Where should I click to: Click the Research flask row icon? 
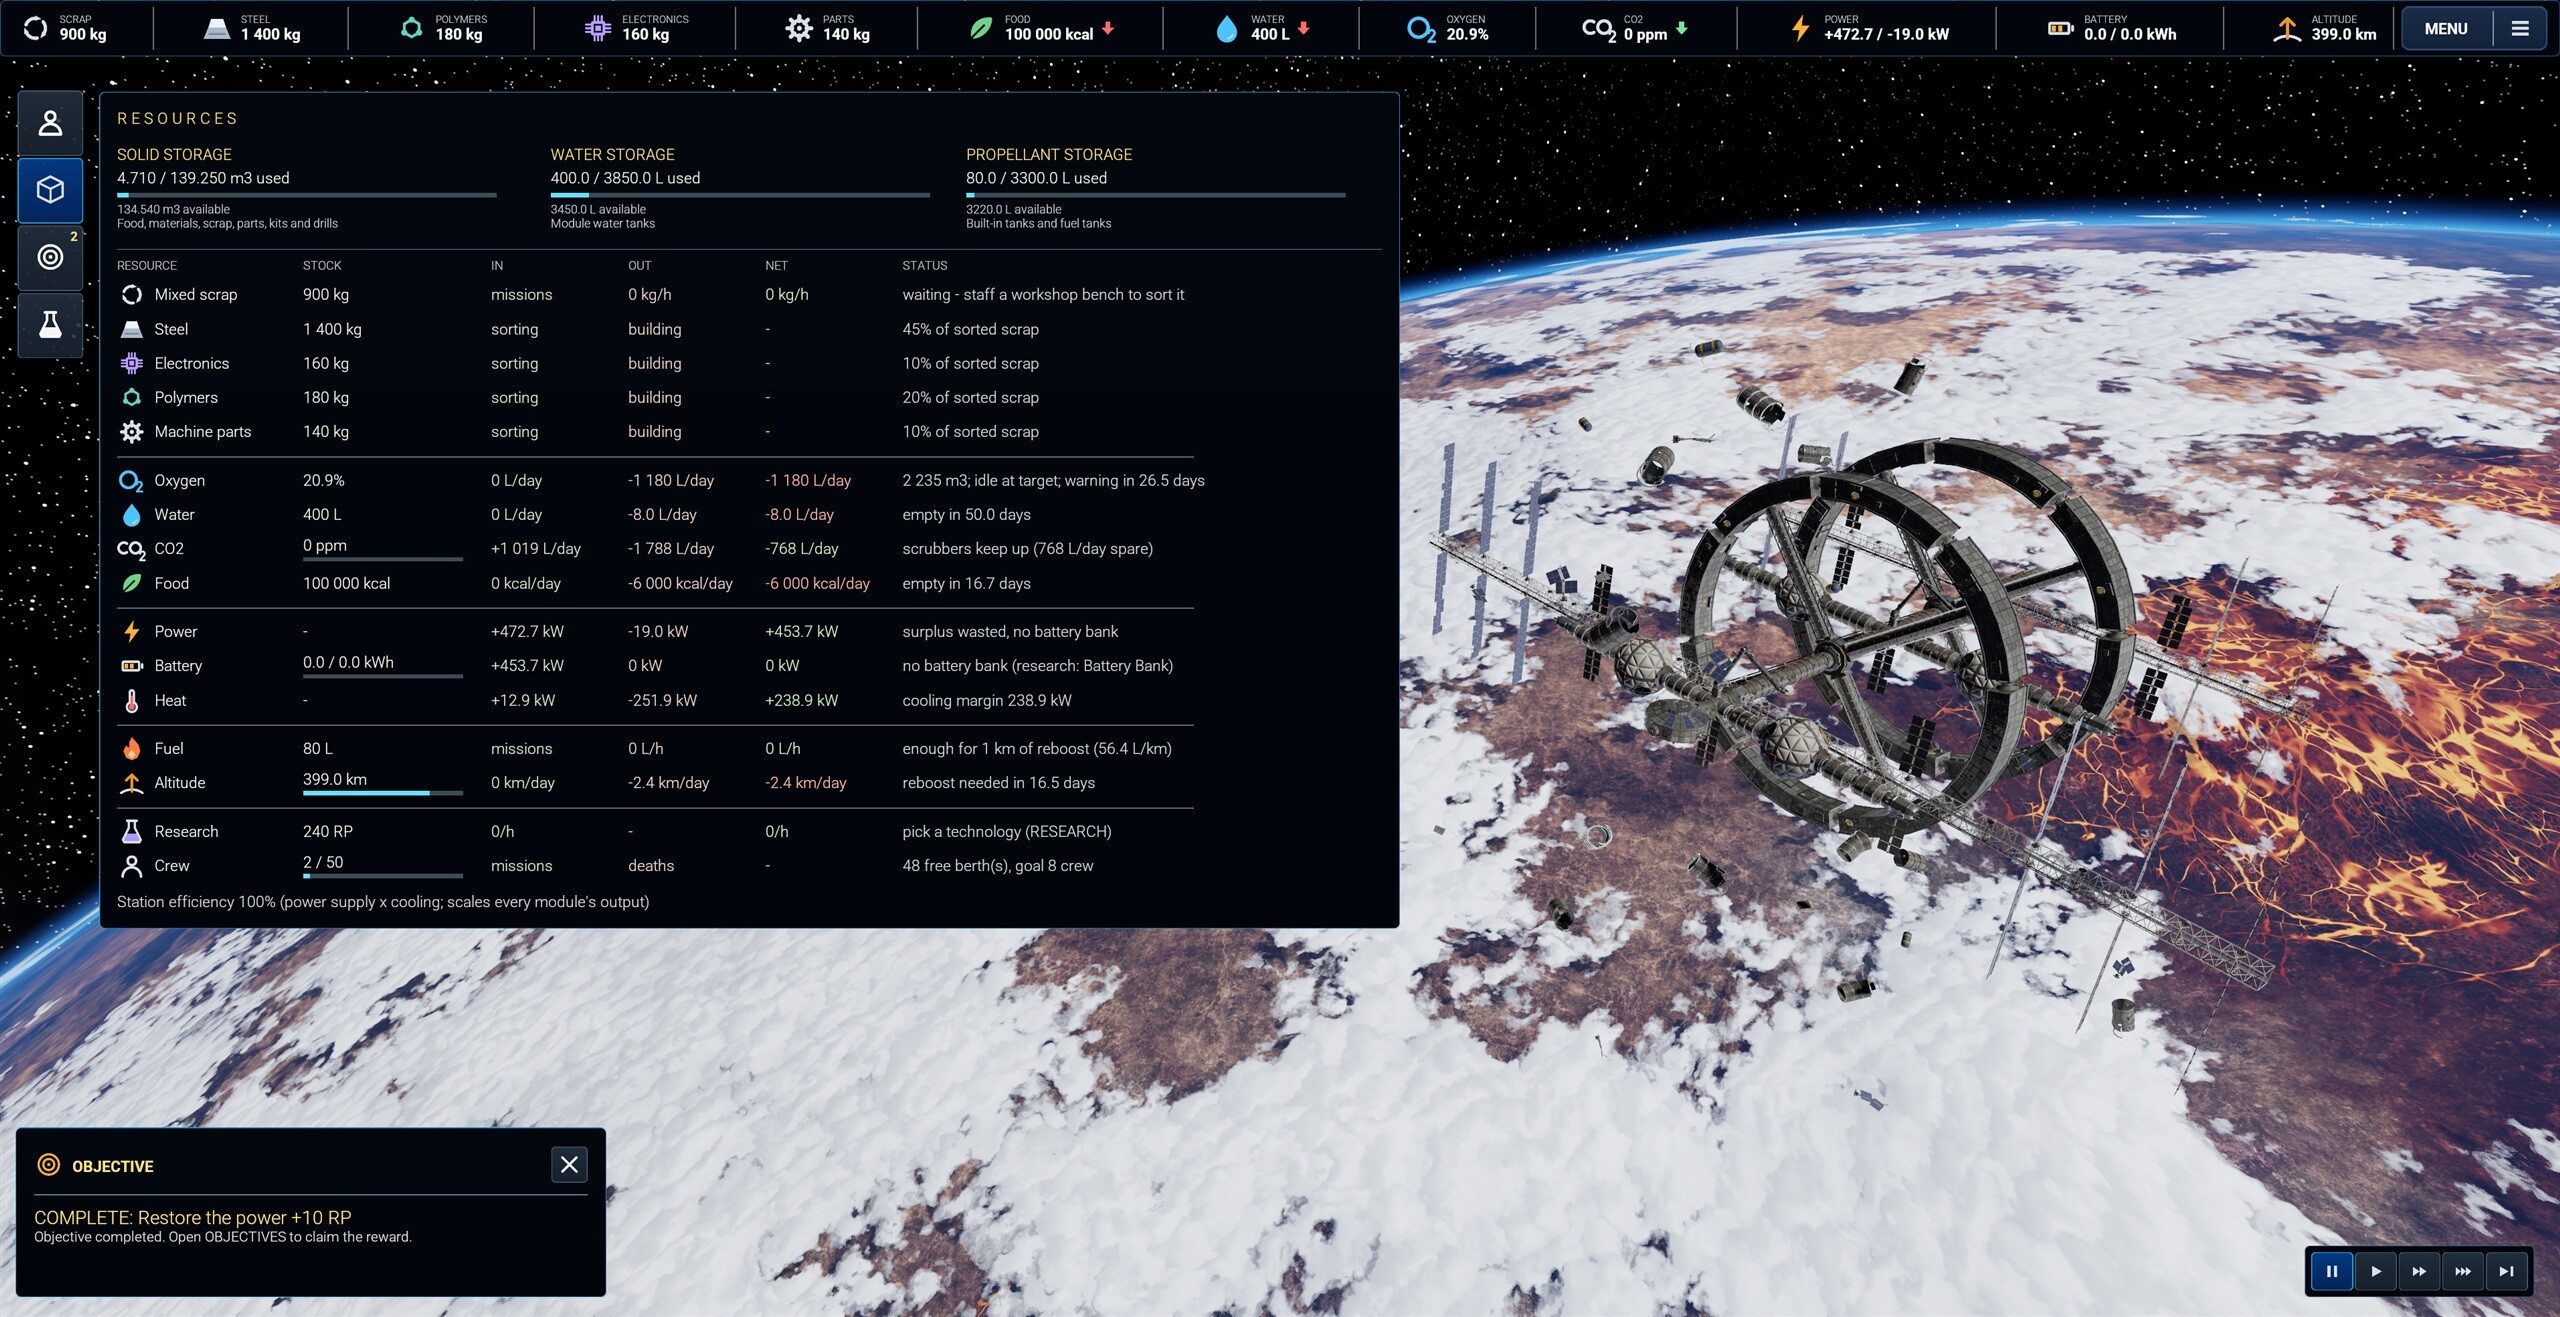point(131,831)
